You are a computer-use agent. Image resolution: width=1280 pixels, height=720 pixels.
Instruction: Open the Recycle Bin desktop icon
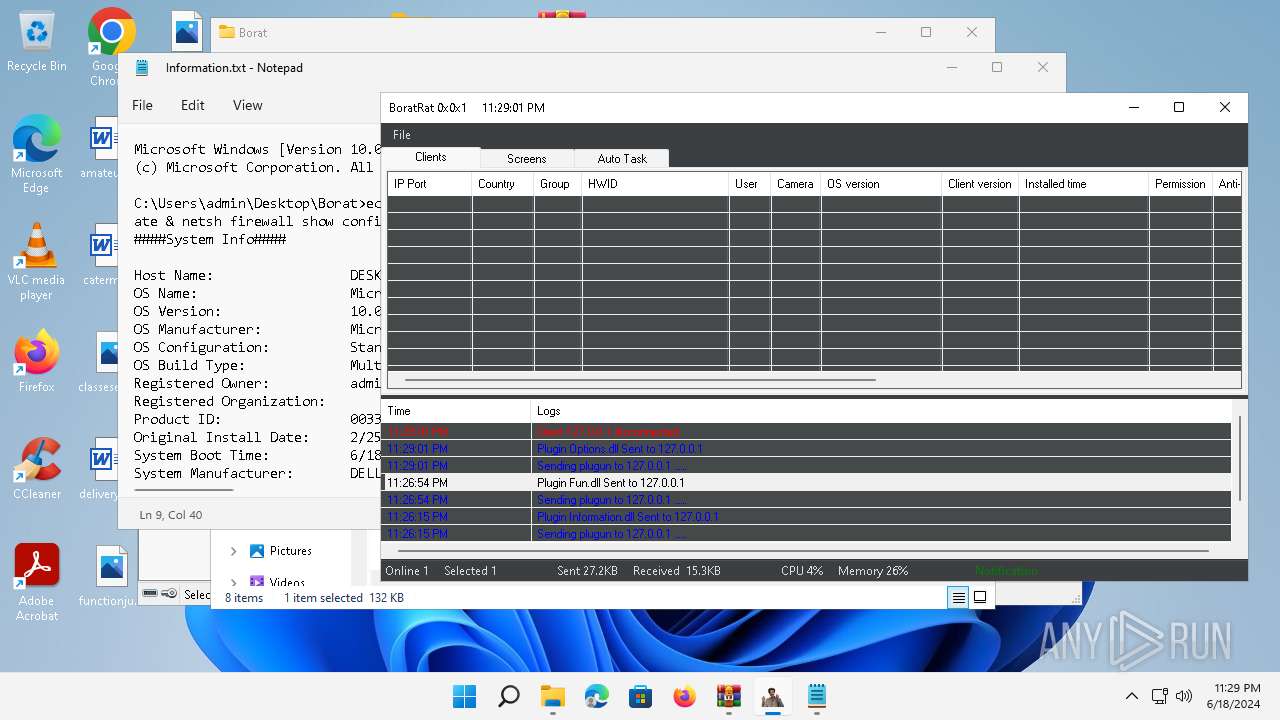[x=37, y=43]
